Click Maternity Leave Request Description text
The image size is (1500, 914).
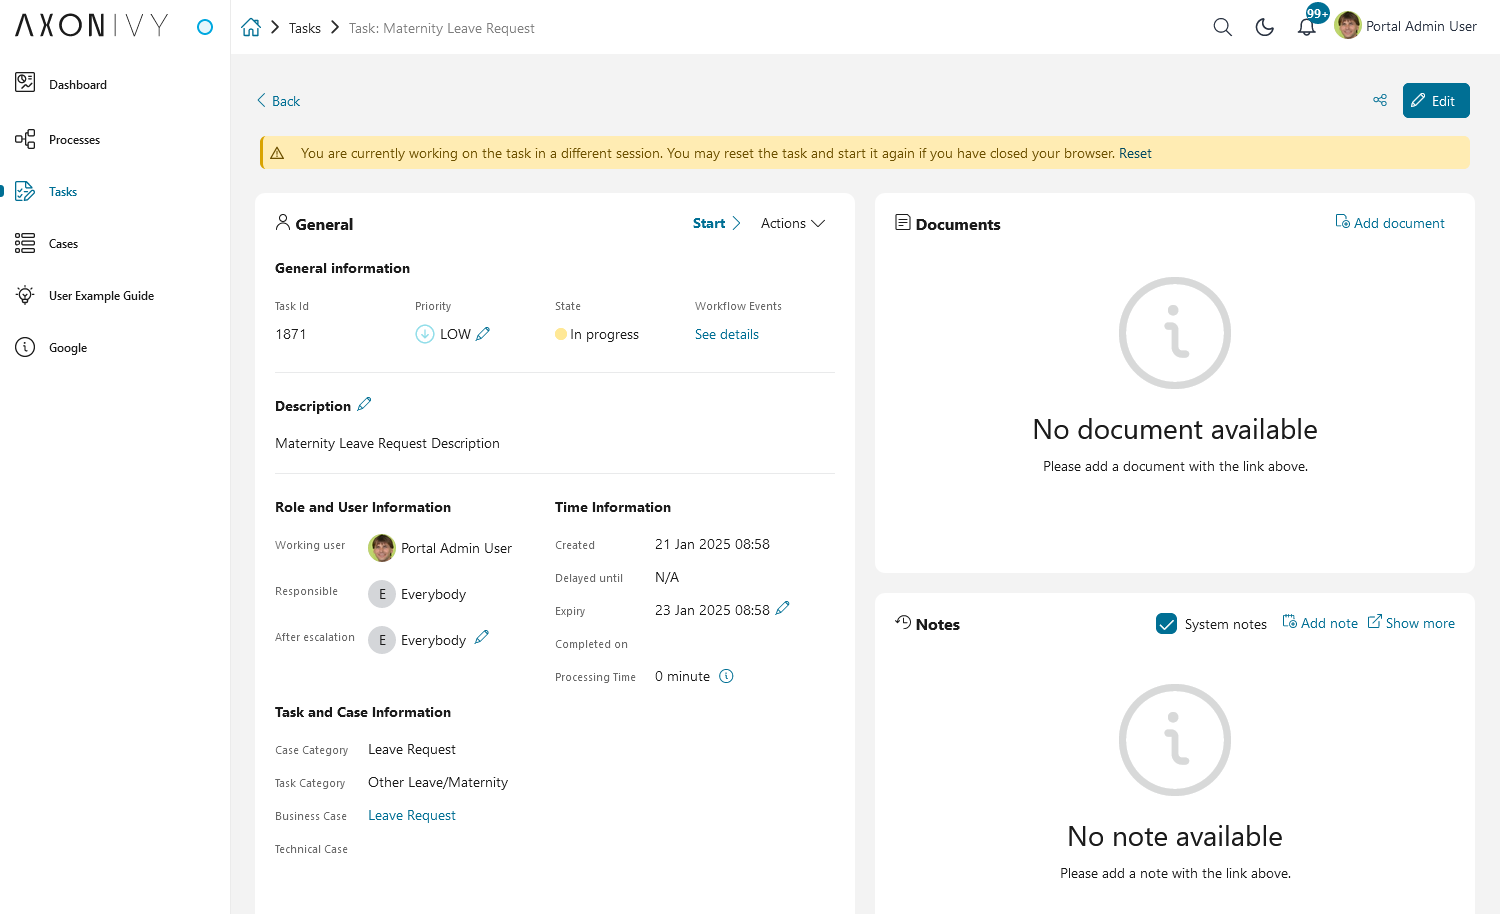click(387, 443)
